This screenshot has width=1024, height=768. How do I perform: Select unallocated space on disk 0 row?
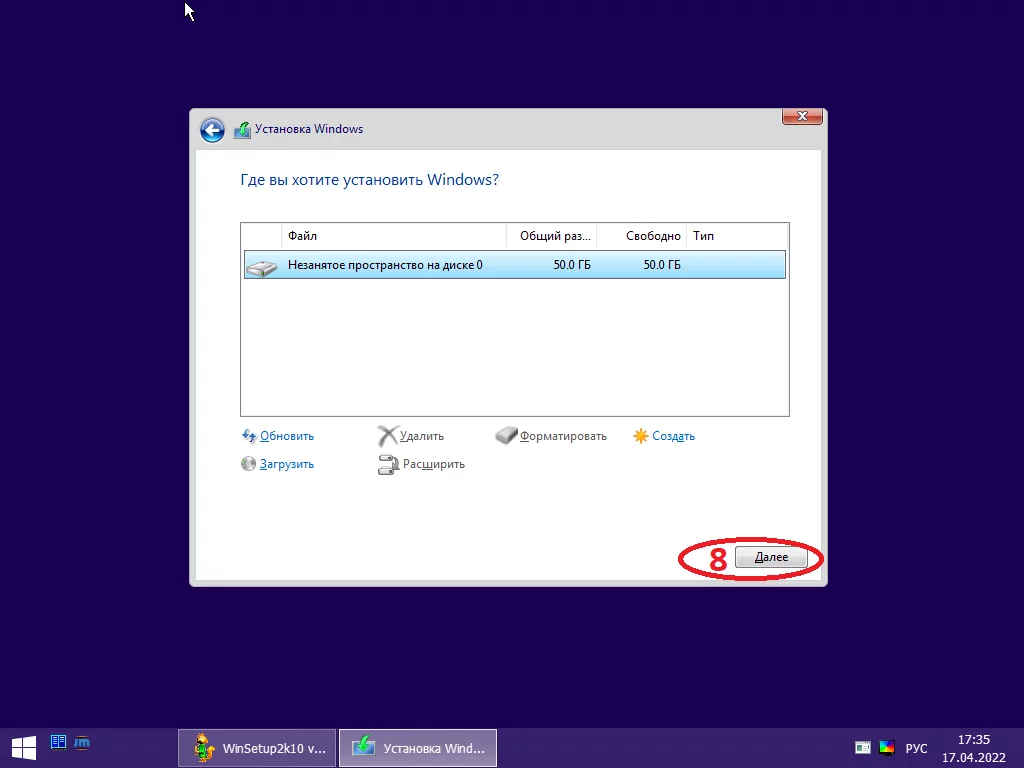point(515,264)
